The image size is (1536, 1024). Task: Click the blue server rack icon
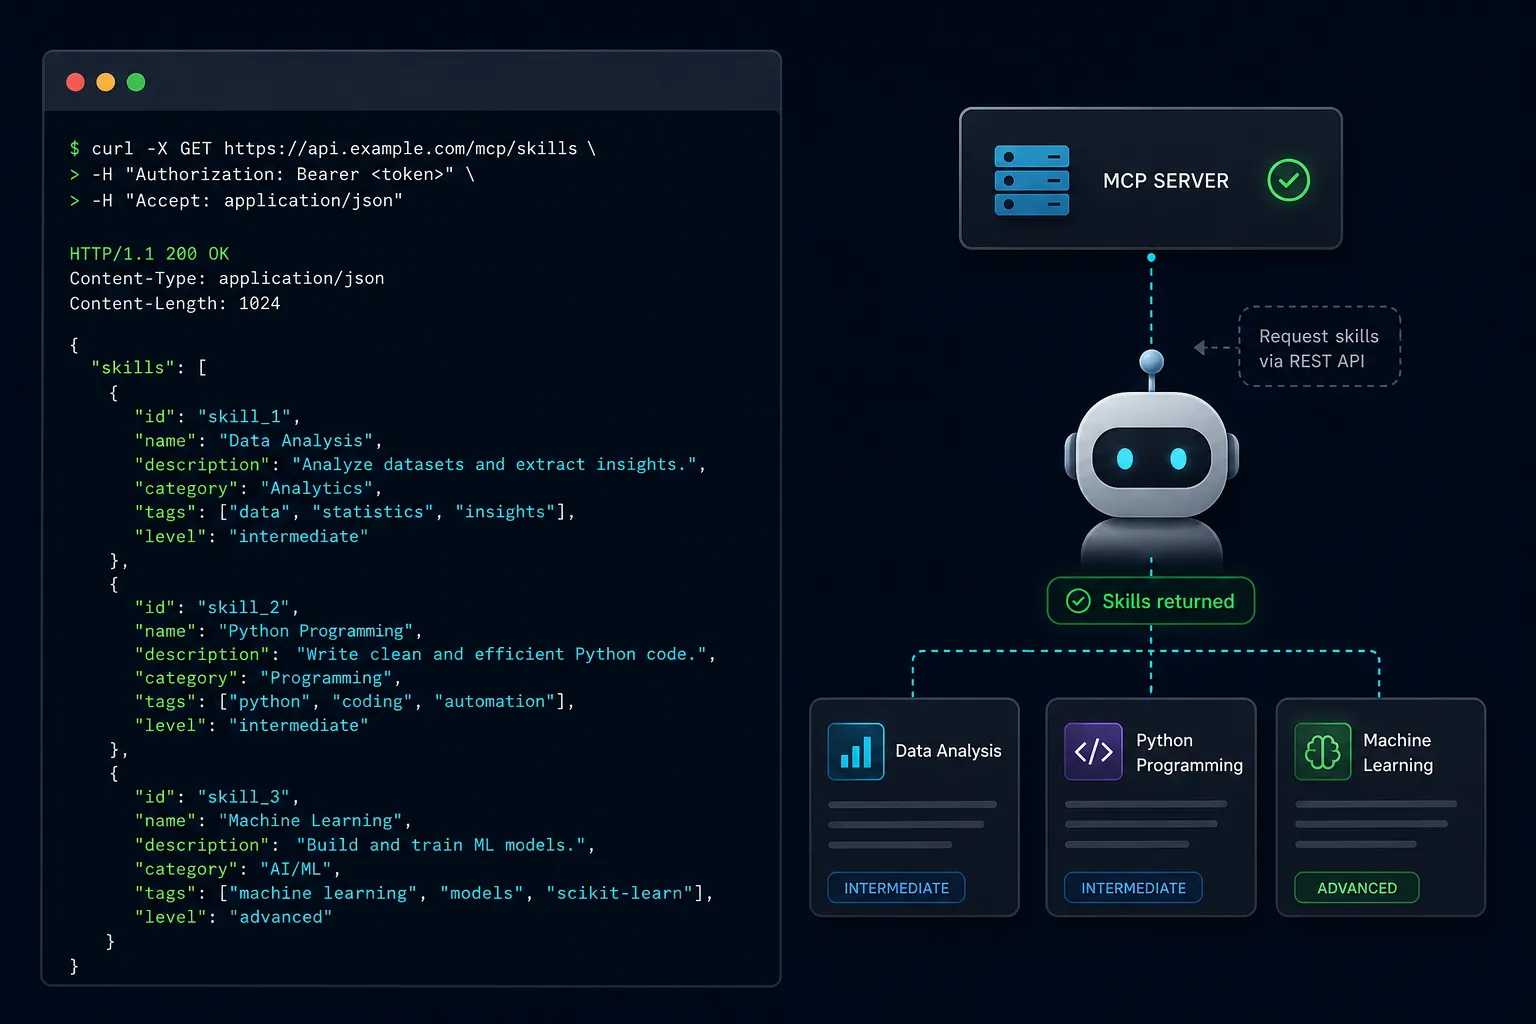click(x=1032, y=181)
